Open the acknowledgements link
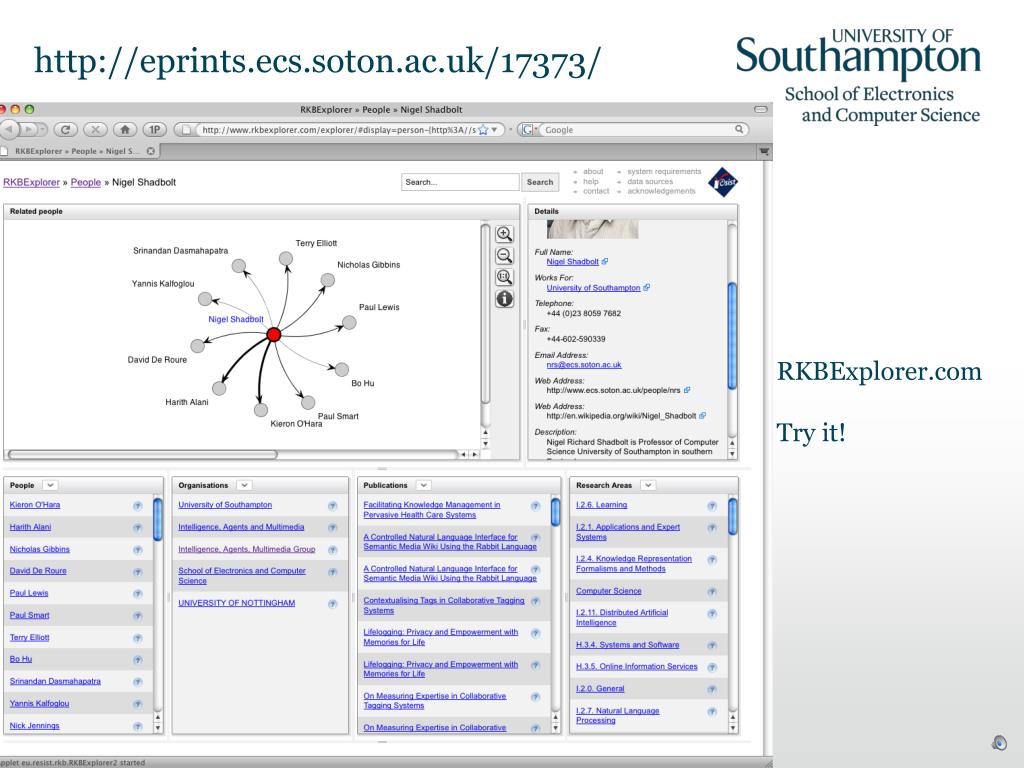 [661, 191]
